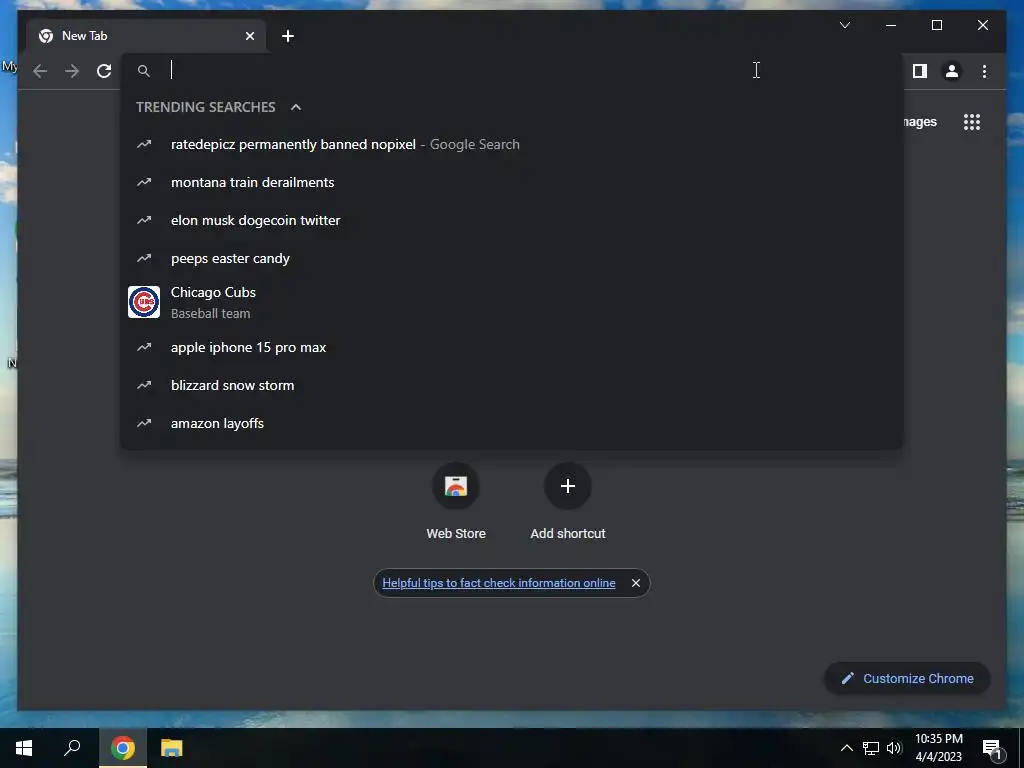Click the Images link
This screenshot has width=1024, height=768.
tap(920, 122)
